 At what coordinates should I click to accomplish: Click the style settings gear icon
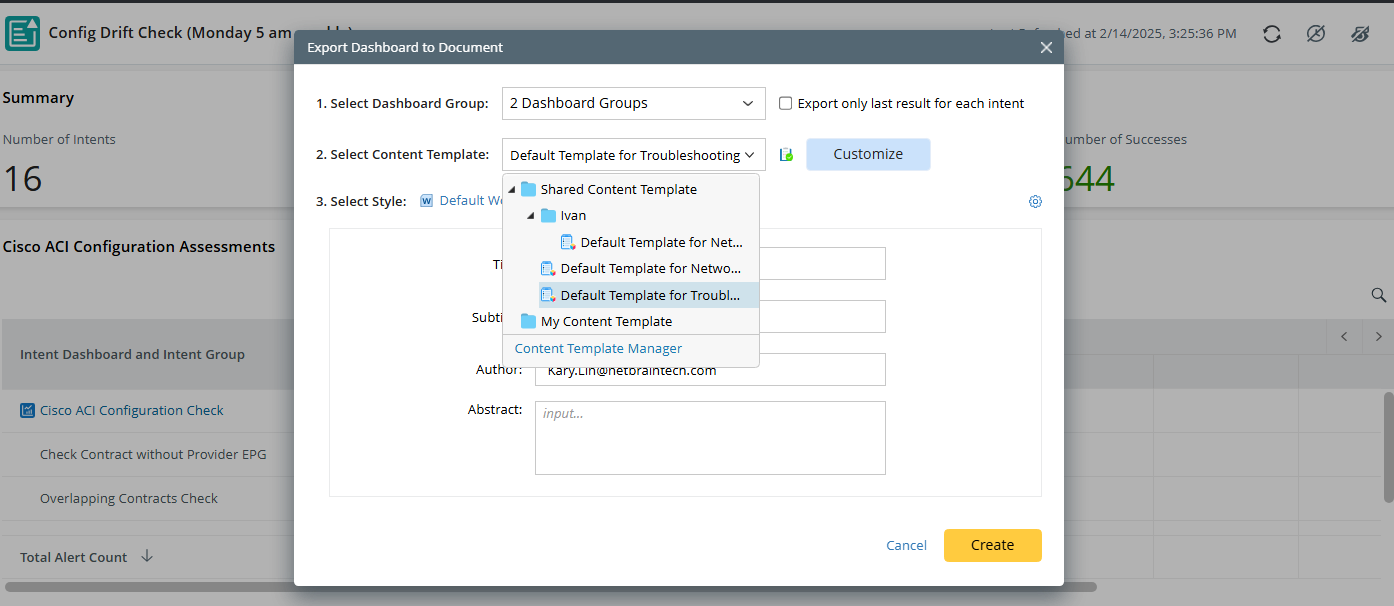point(1035,201)
